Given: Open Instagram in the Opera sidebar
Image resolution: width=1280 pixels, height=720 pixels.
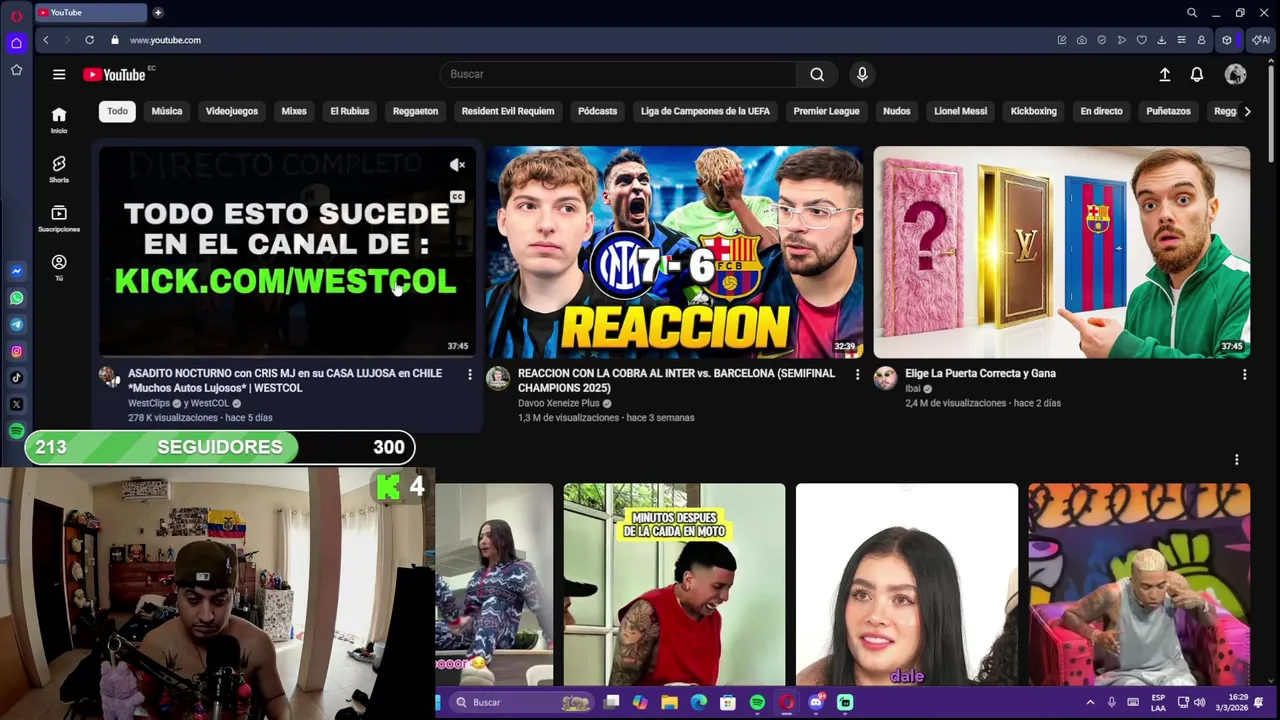Looking at the screenshot, I should (x=16, y=351).
